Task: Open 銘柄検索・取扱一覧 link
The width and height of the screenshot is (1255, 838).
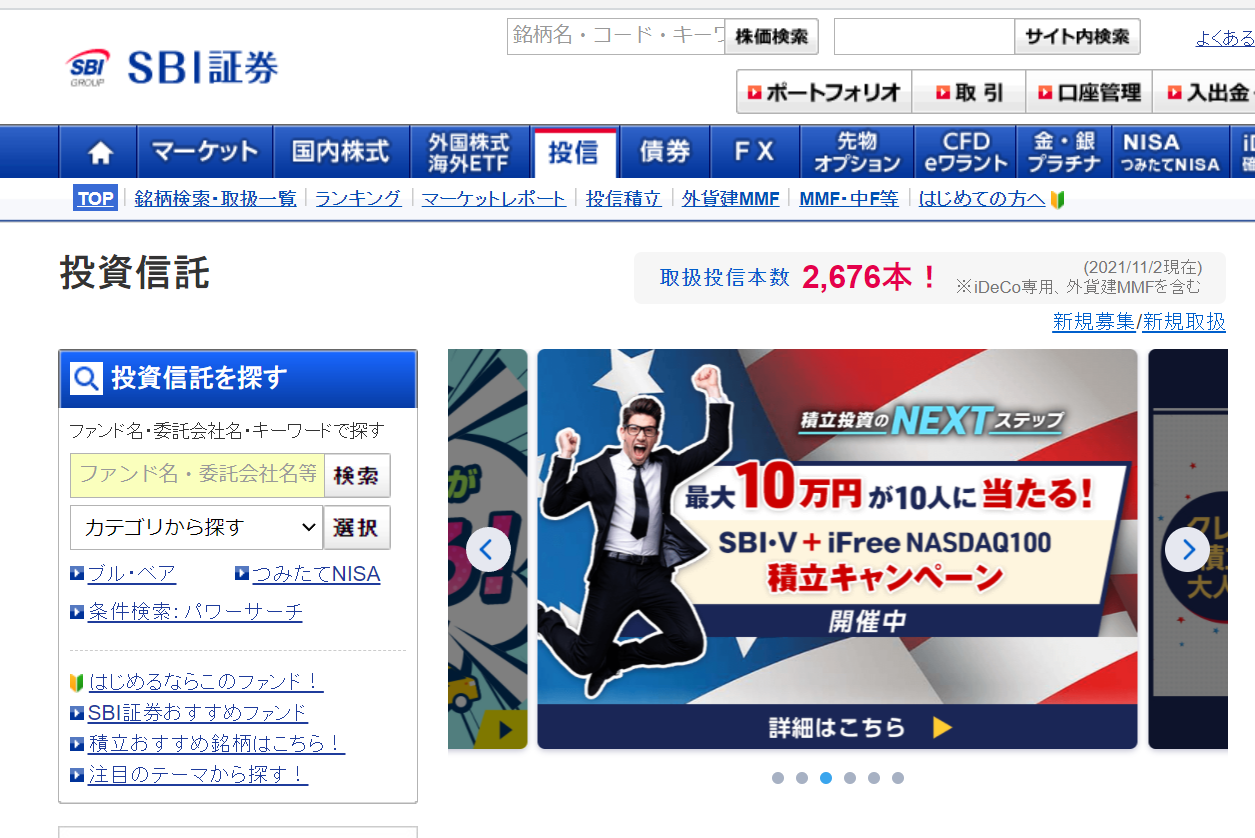Action: 215,199
